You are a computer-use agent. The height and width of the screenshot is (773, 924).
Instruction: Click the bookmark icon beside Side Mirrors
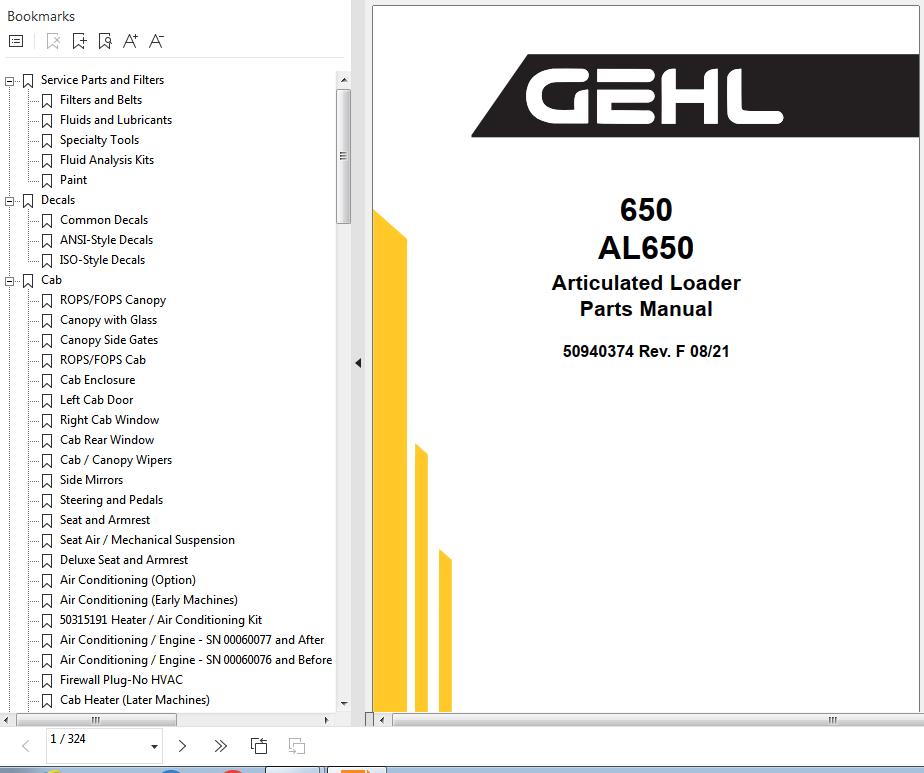(47, 481)
